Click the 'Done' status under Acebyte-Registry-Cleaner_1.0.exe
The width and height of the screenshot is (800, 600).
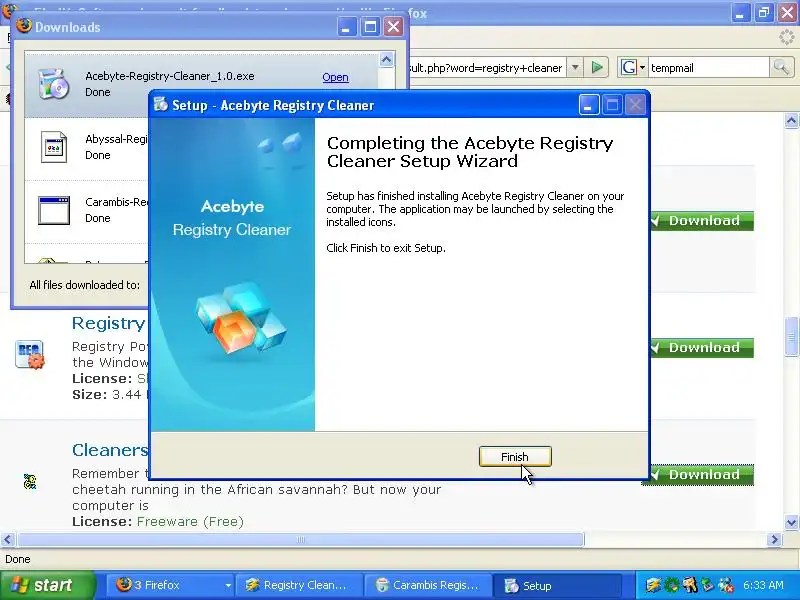(97, 92)
